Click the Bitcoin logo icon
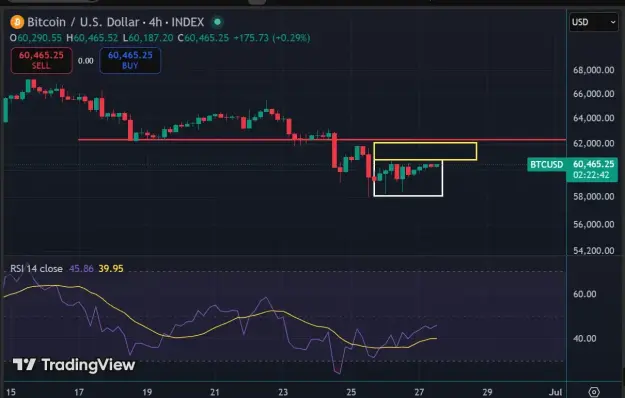The width and height of the screenshot is (625, 398). tap(17, 22)
